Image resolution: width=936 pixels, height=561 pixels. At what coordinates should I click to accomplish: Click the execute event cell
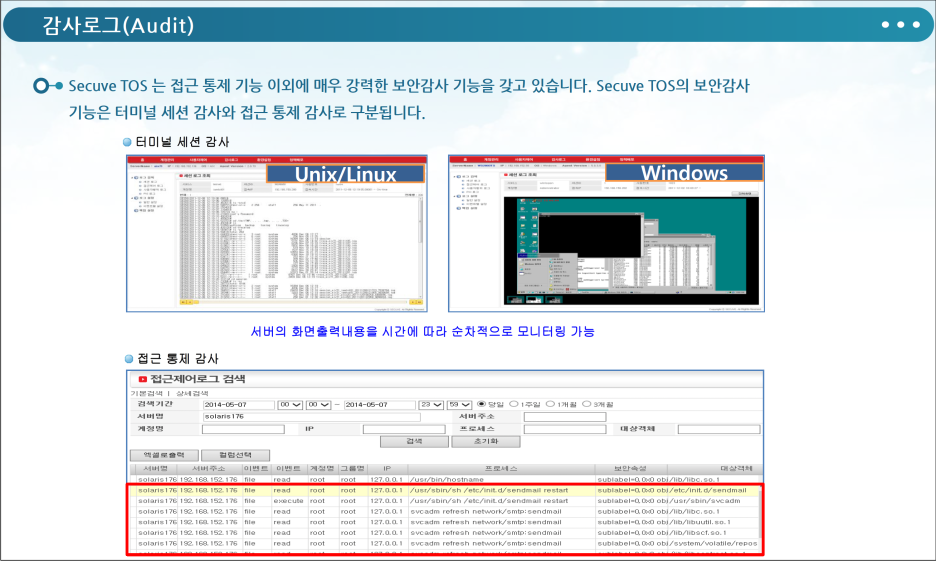tap(289, 501)
